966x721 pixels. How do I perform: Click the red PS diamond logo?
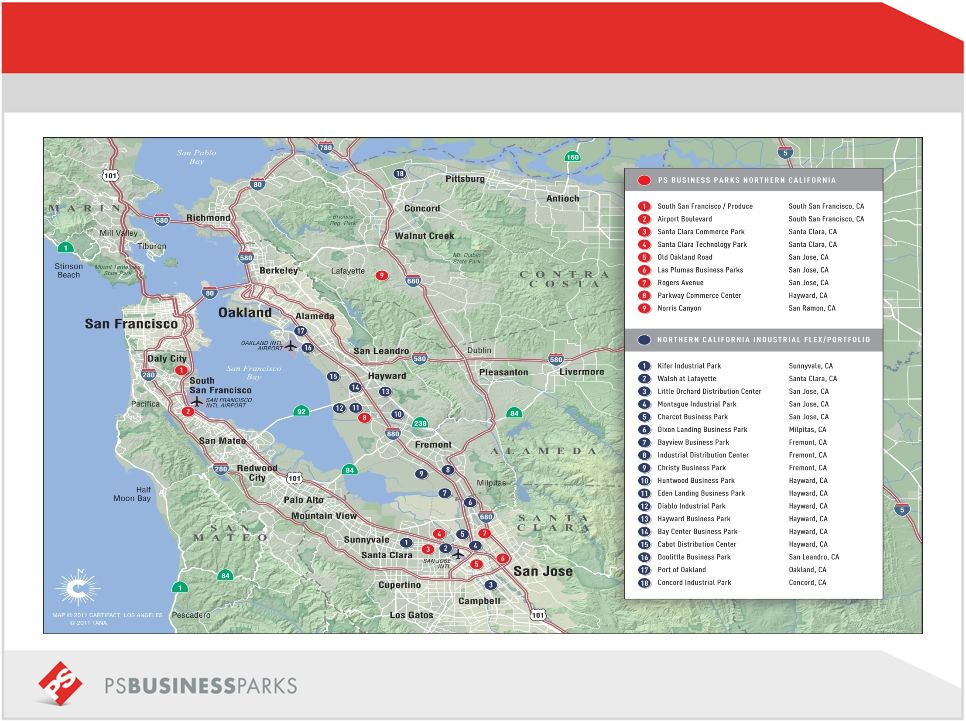point(60,683)
